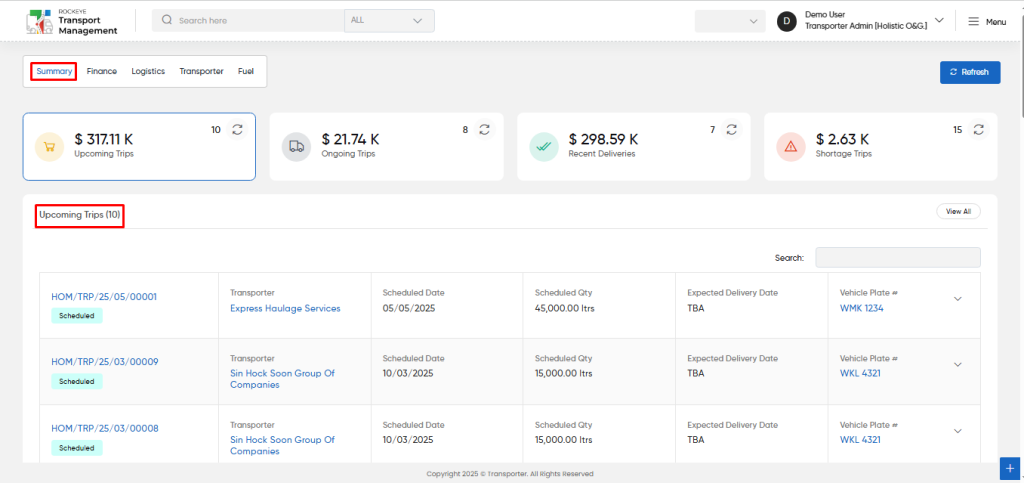Select the Shortage Trips warning icon

791,147
